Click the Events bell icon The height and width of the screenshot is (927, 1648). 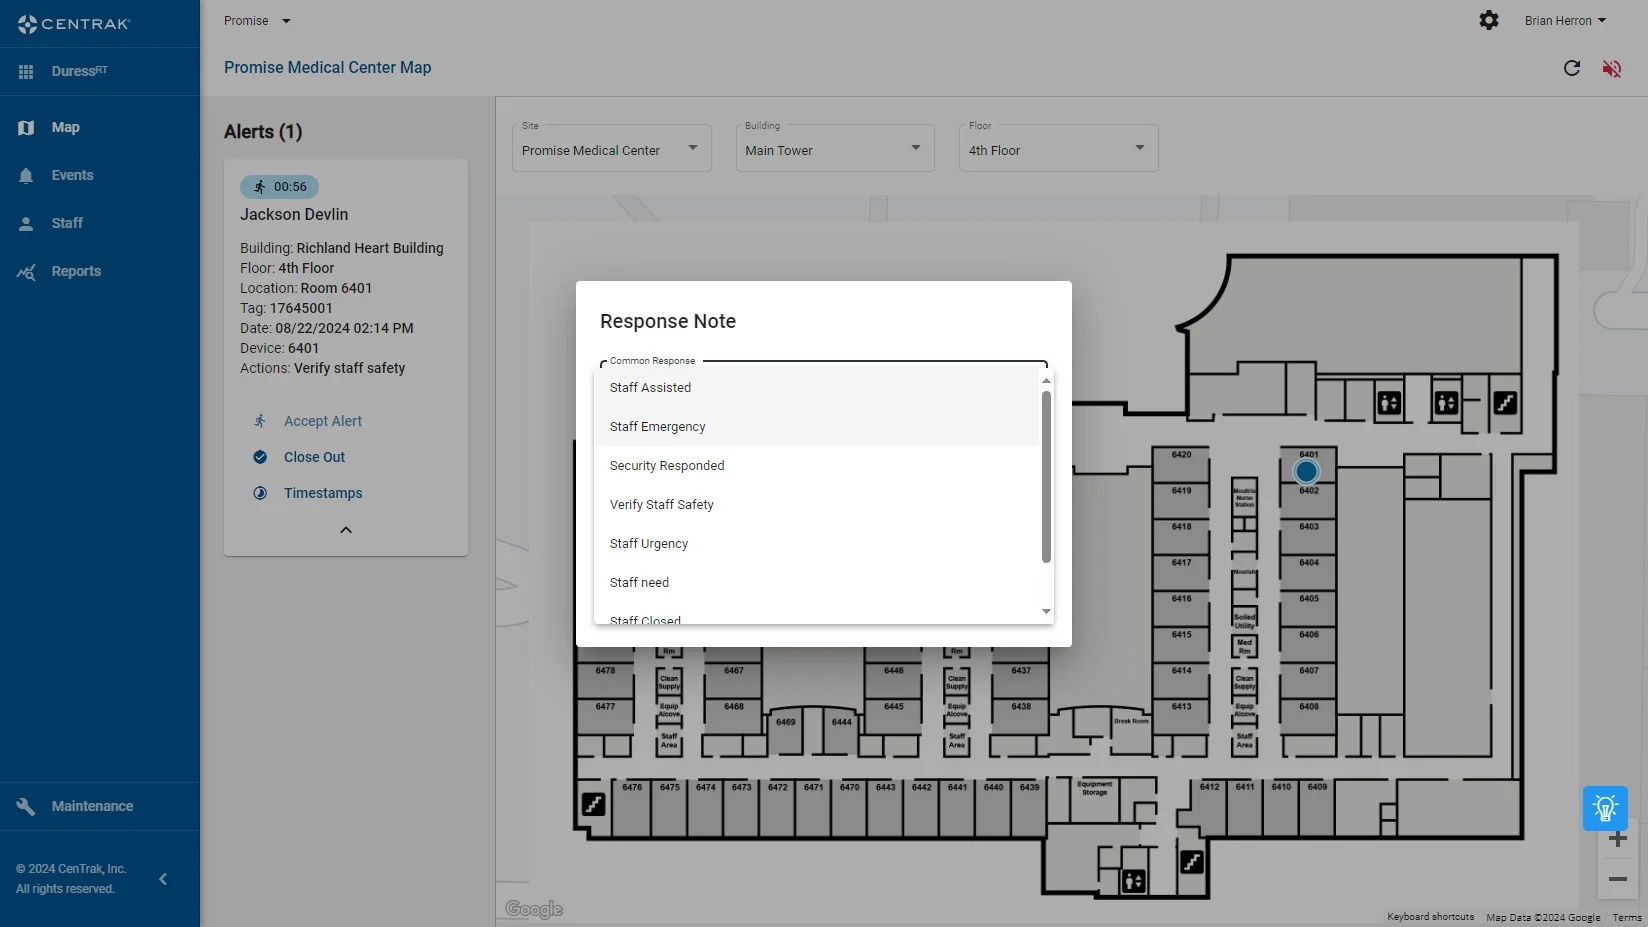click(26, 175)
